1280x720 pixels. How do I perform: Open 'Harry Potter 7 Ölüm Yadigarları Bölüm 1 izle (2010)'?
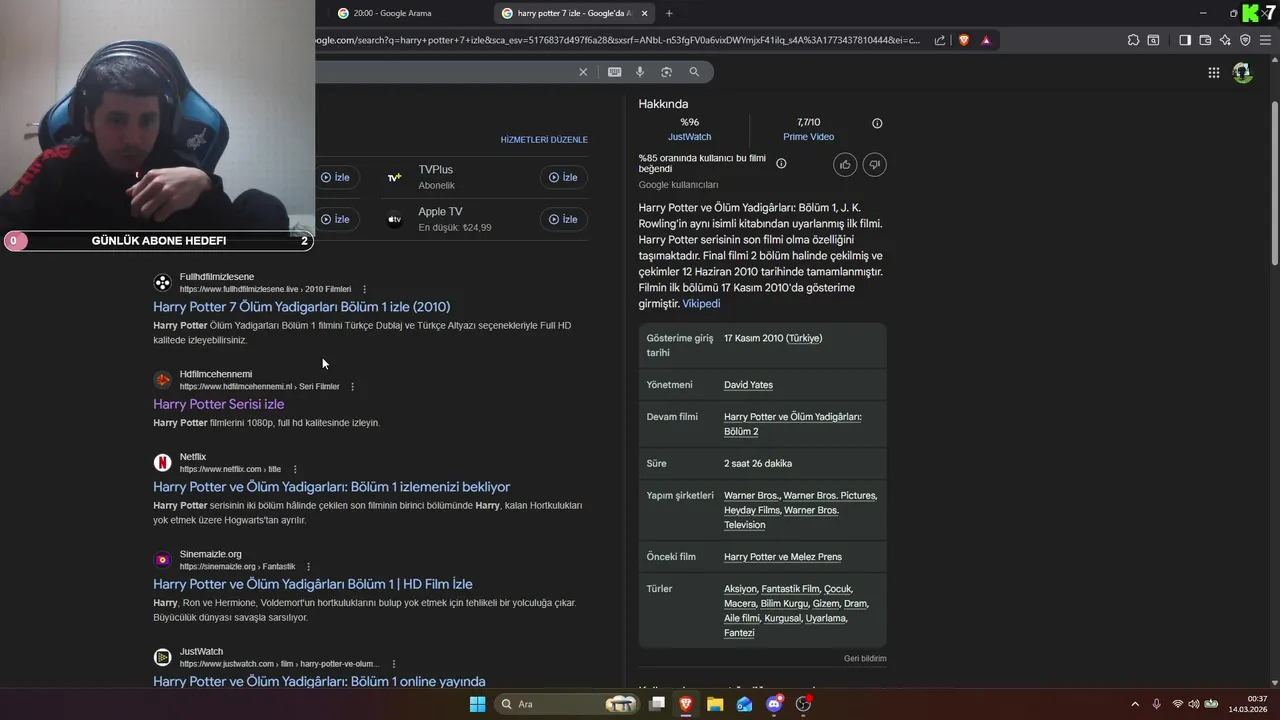pos(301,307)
